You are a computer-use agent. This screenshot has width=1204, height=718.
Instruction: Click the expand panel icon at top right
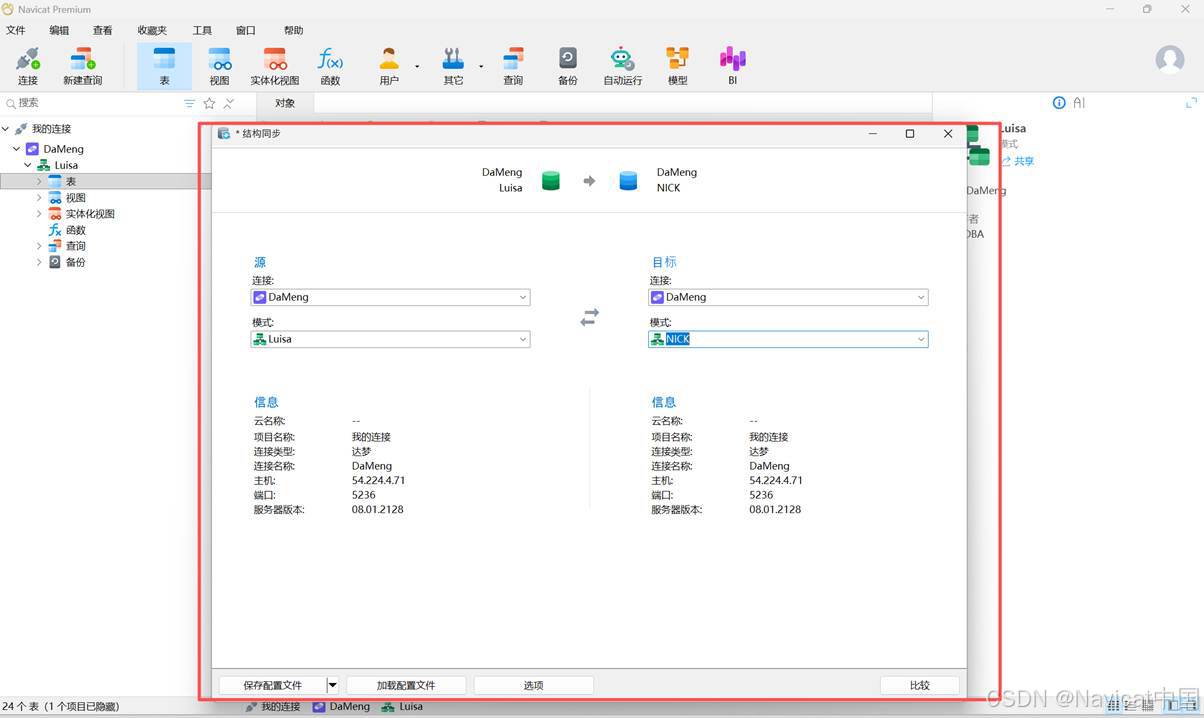pos(1191,103)
